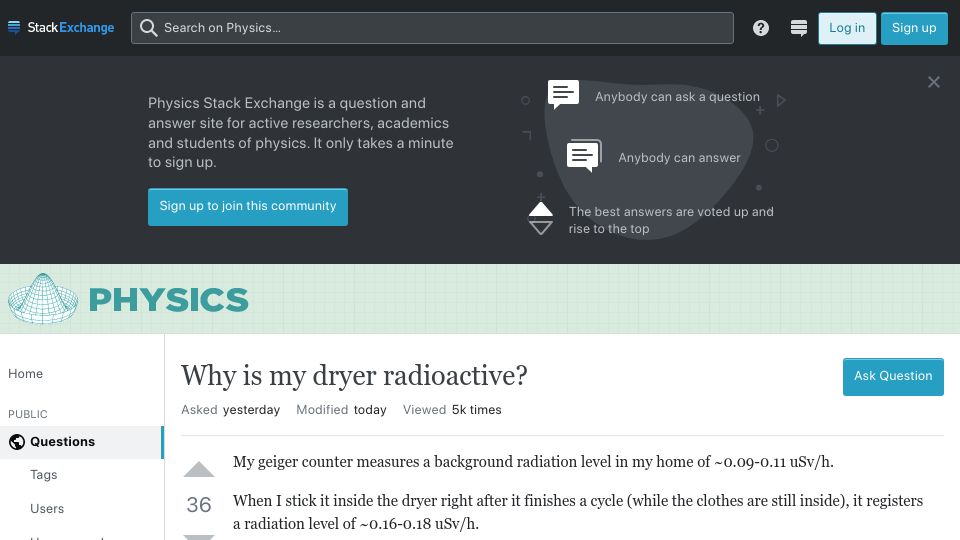
Task: Click the 'Anybody can ask a question' icon
Action: [x=563, y=95]
